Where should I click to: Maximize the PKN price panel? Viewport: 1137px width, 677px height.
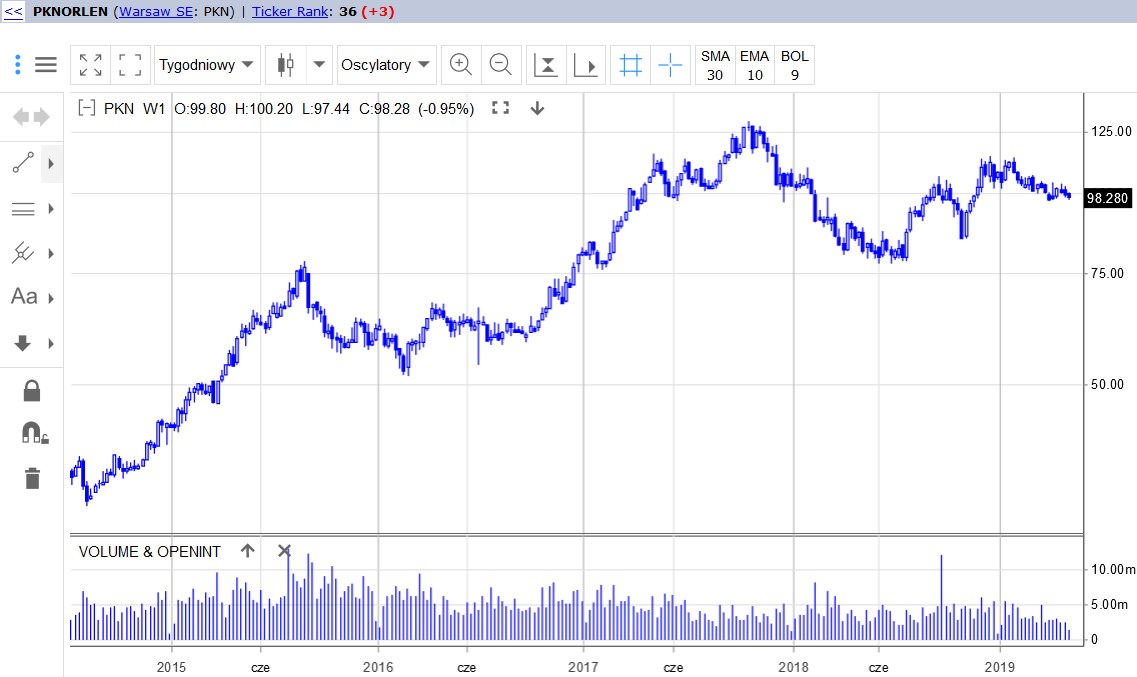pos(500,108)
